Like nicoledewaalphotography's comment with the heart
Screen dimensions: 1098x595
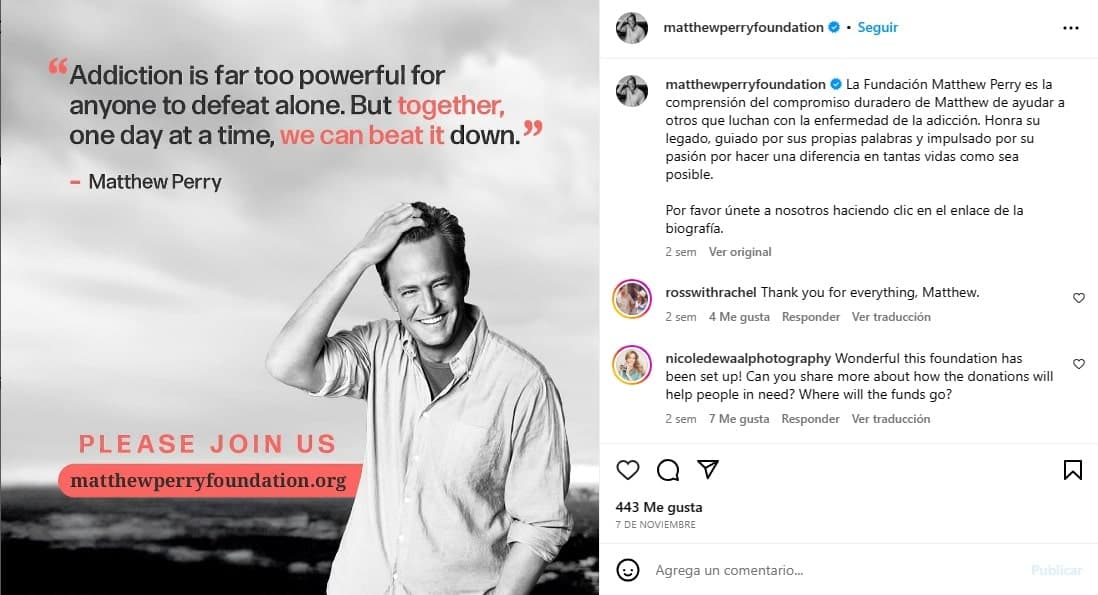pos(1079,365)
